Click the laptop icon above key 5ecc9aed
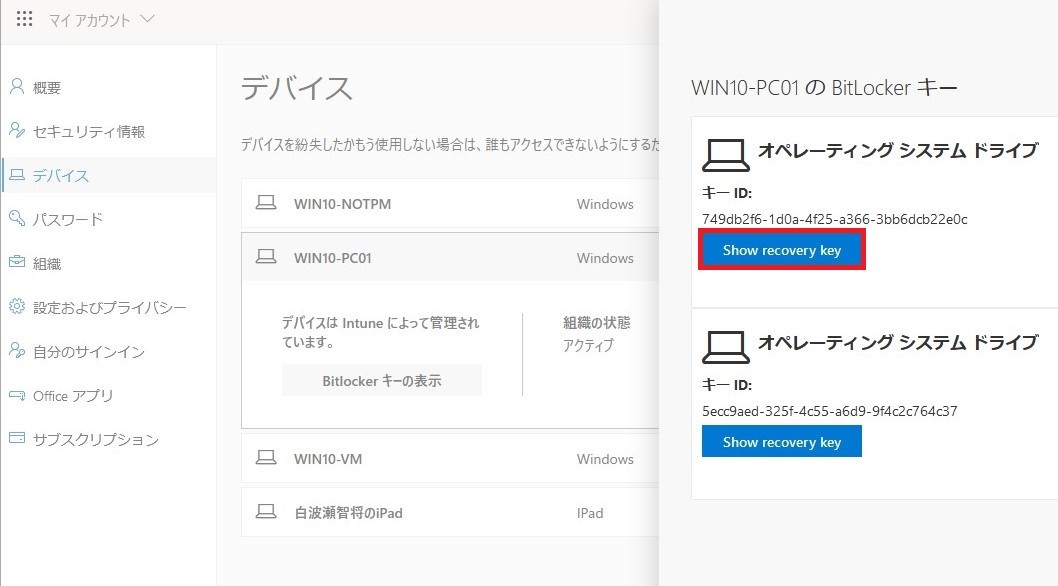 click(725, 347)
